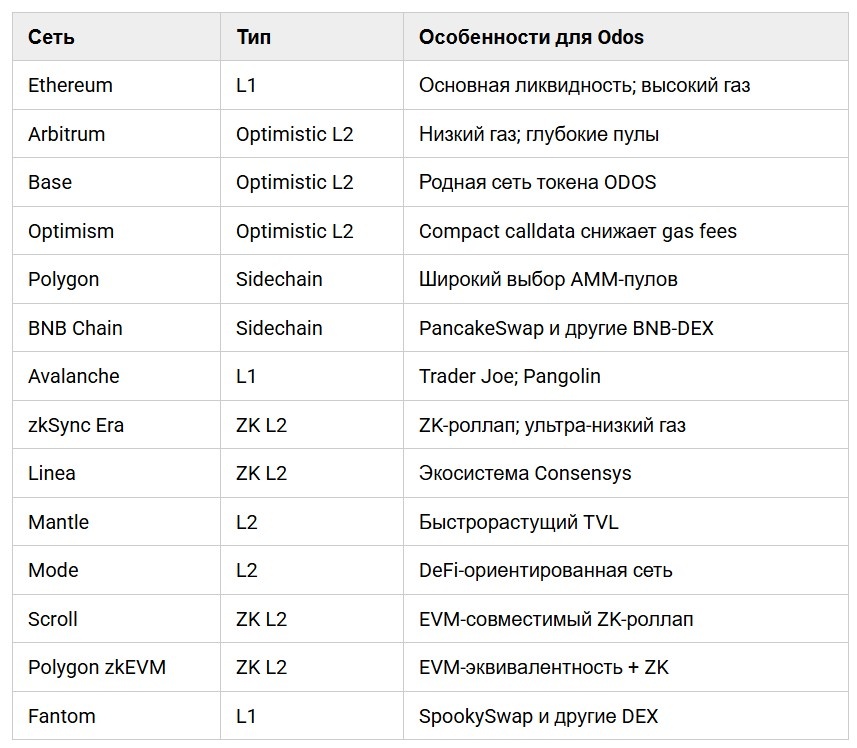Click 'Родная сеть токена ODOS' text
Viewport: 857px width, 748px height.
537,182
